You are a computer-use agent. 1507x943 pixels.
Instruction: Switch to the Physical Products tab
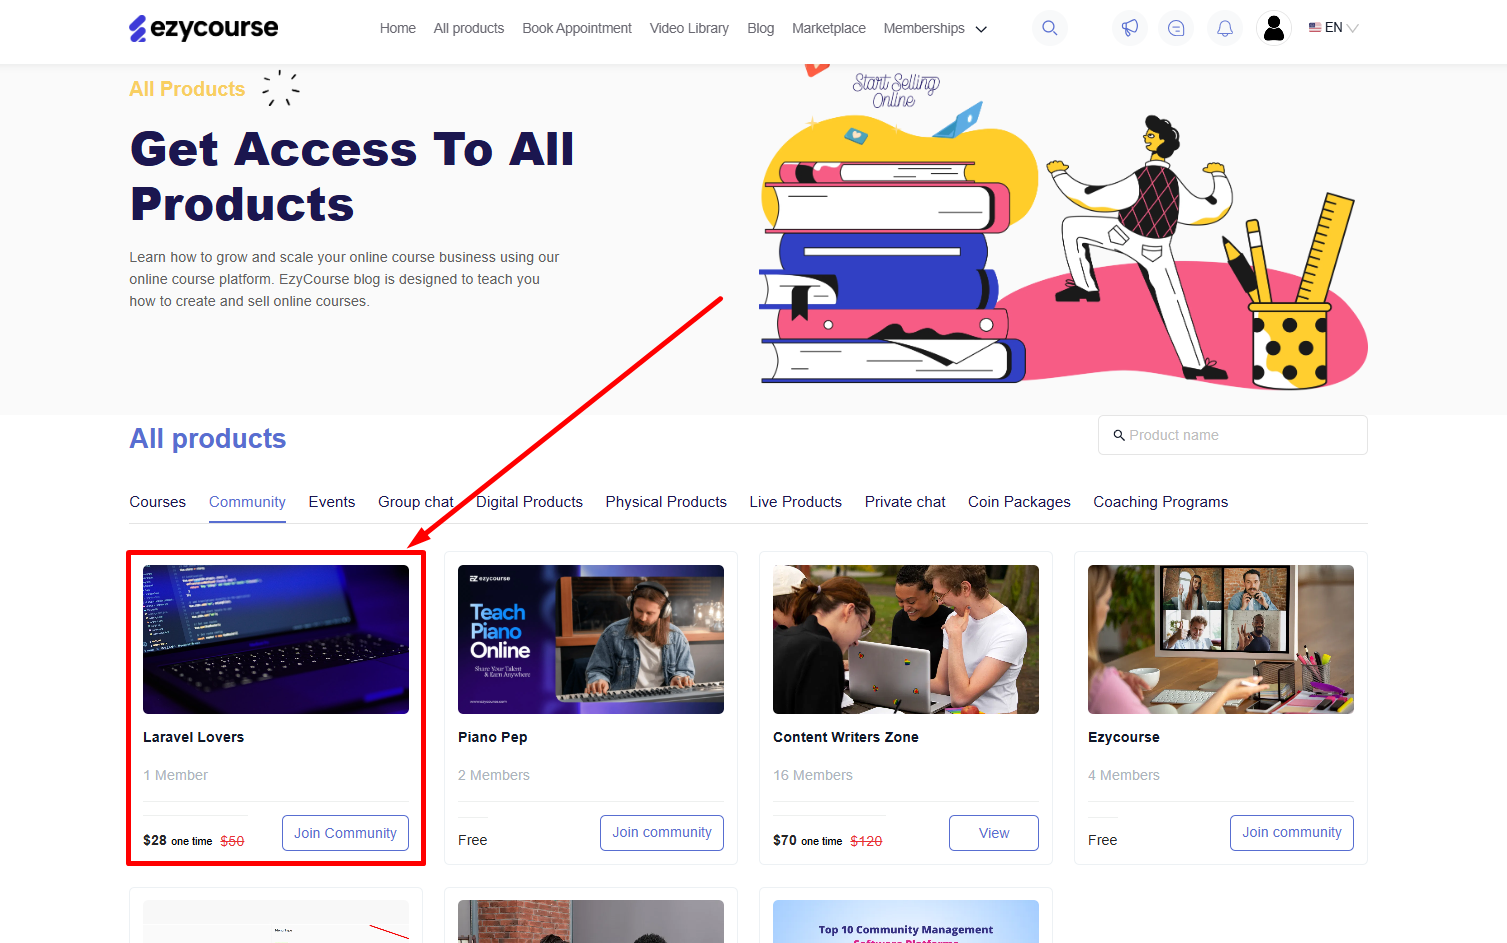click(x=666, y=502)
